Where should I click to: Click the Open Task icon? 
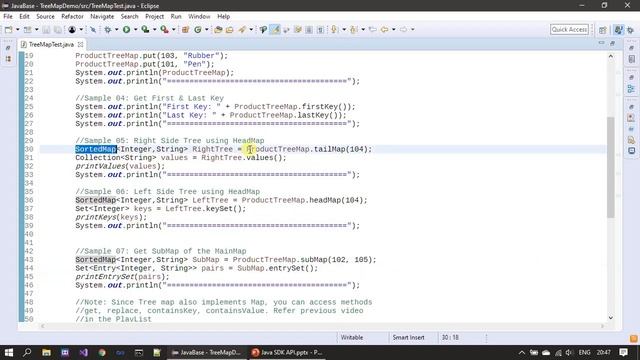click(x=230, y=30)
